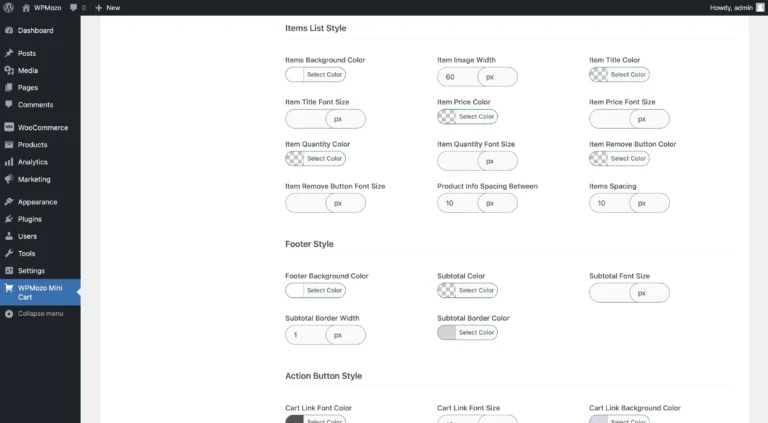Click the Action Button Style heading

point(323,376)
